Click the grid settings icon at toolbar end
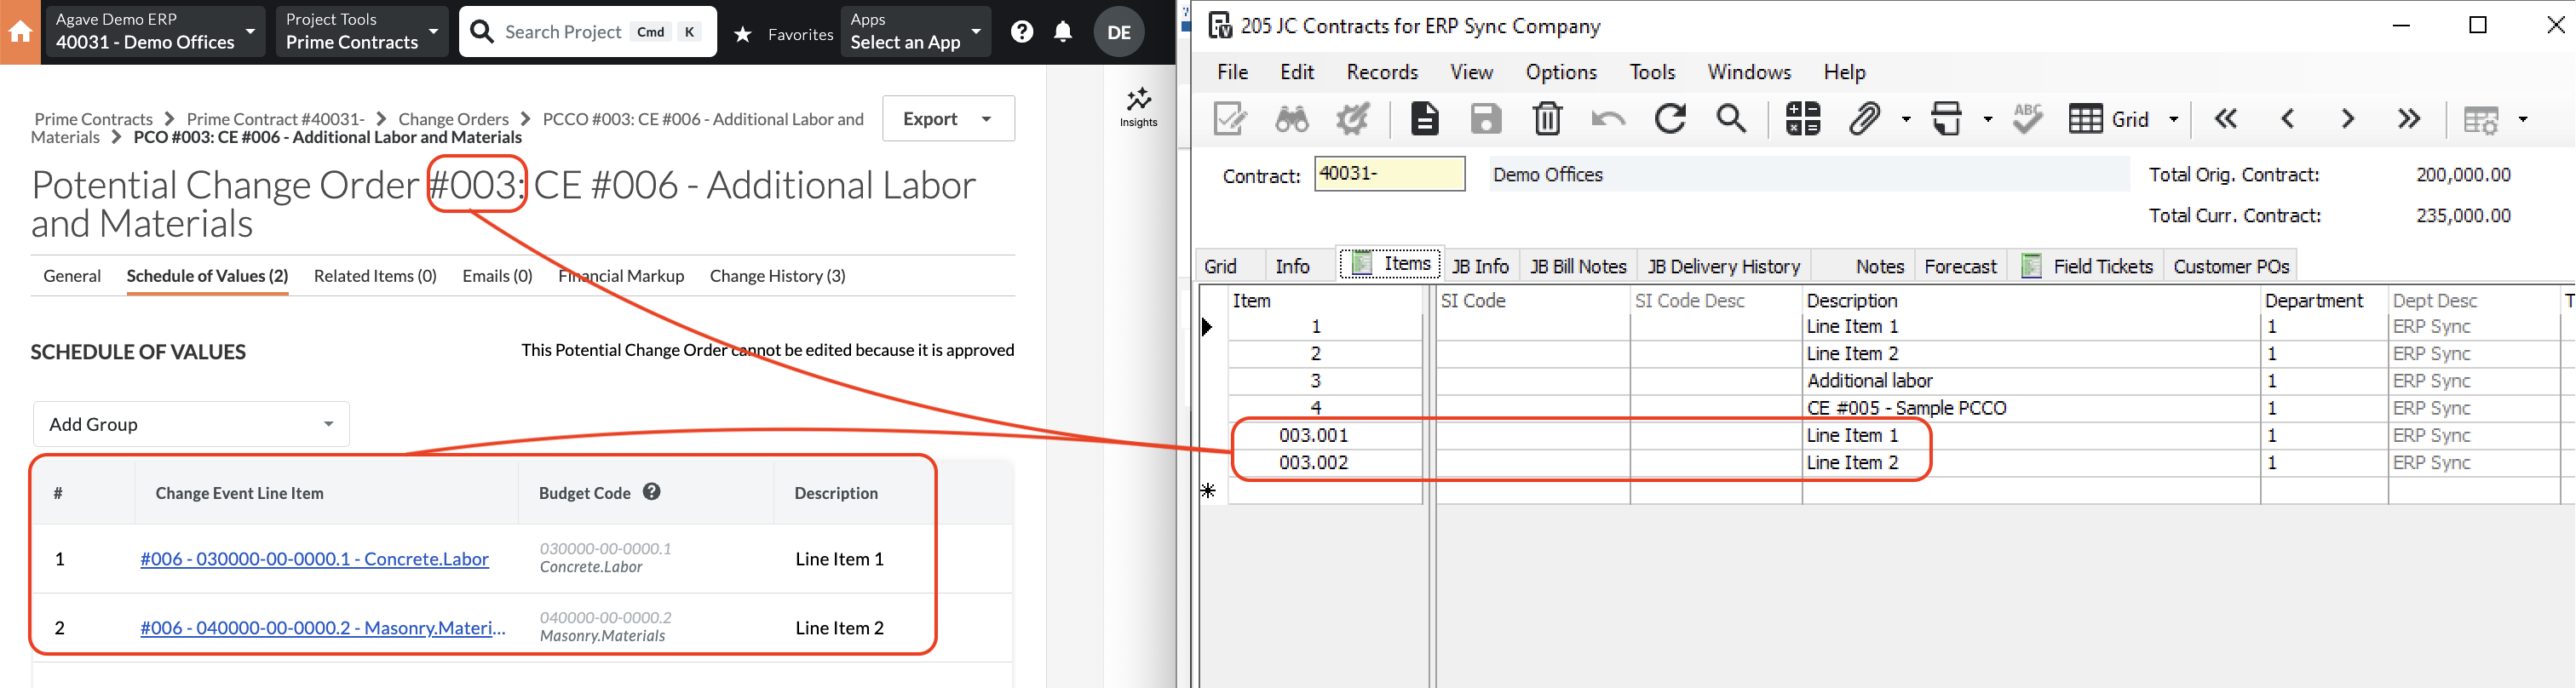Viewport: 2576px width, 688px height. click(x=2481, y=119)
